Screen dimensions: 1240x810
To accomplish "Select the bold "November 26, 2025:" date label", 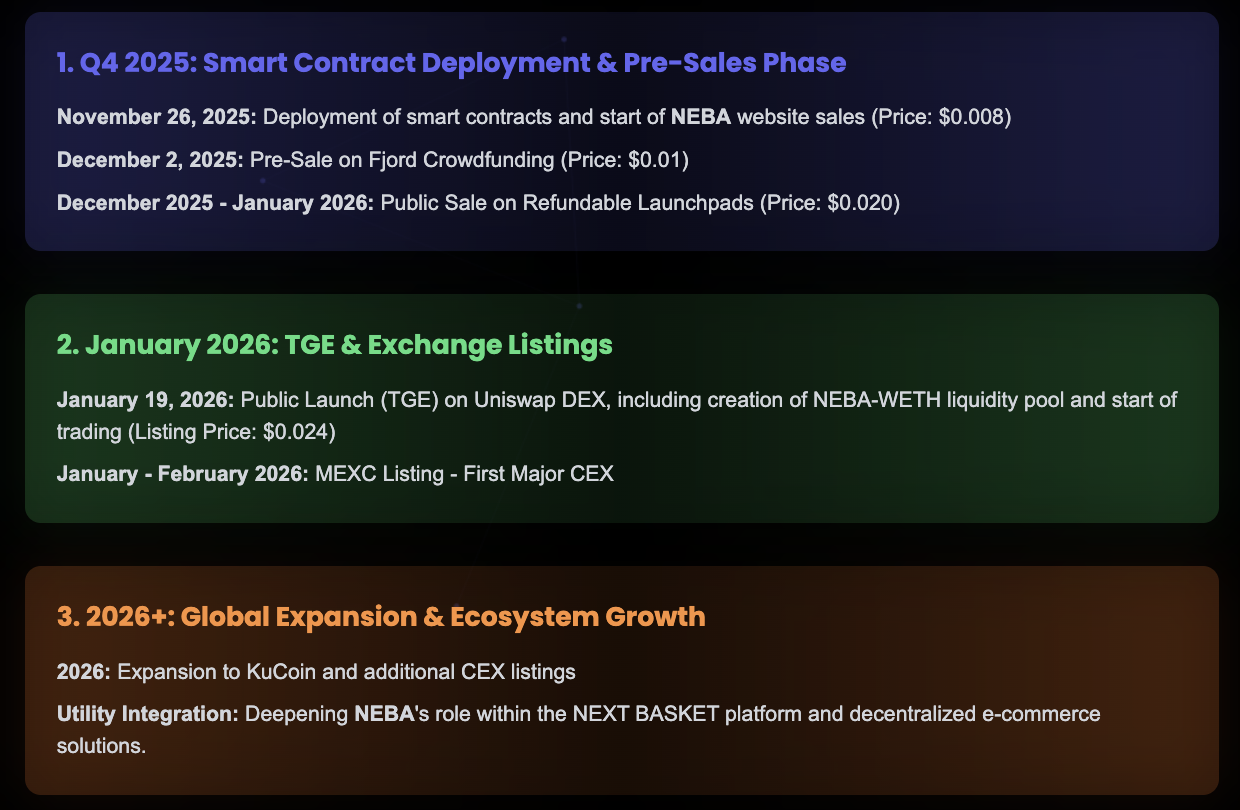I will coord(157,117).
